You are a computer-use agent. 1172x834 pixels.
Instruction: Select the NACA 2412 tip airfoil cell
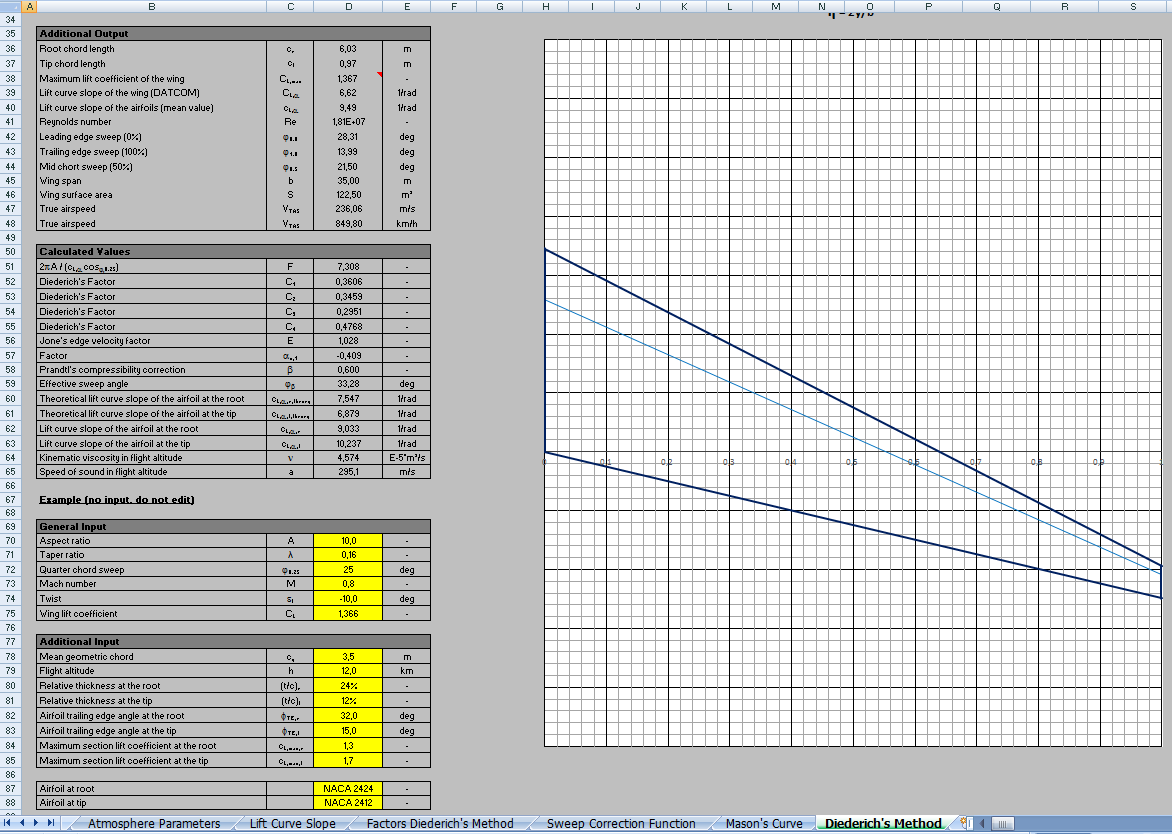click(348, 803)
